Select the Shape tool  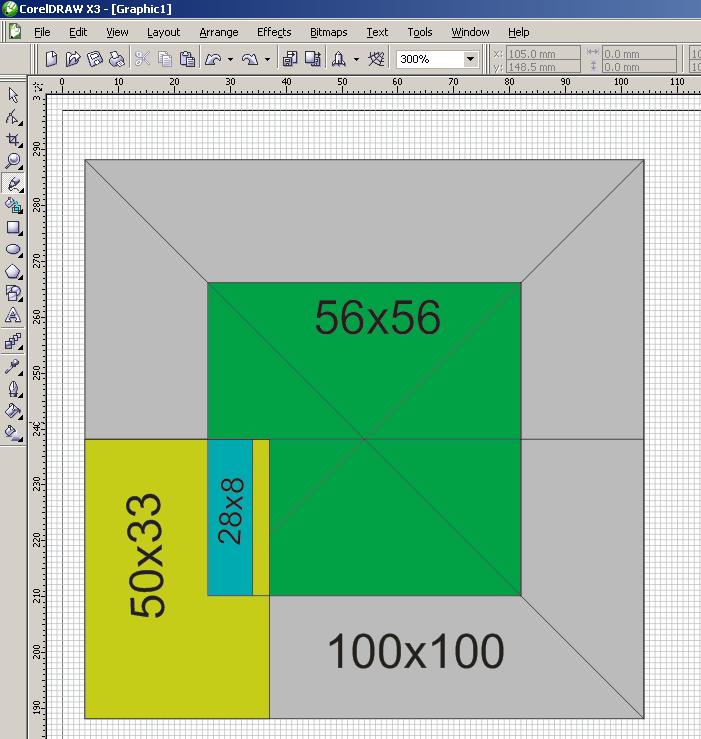click(x=13, y=117)
